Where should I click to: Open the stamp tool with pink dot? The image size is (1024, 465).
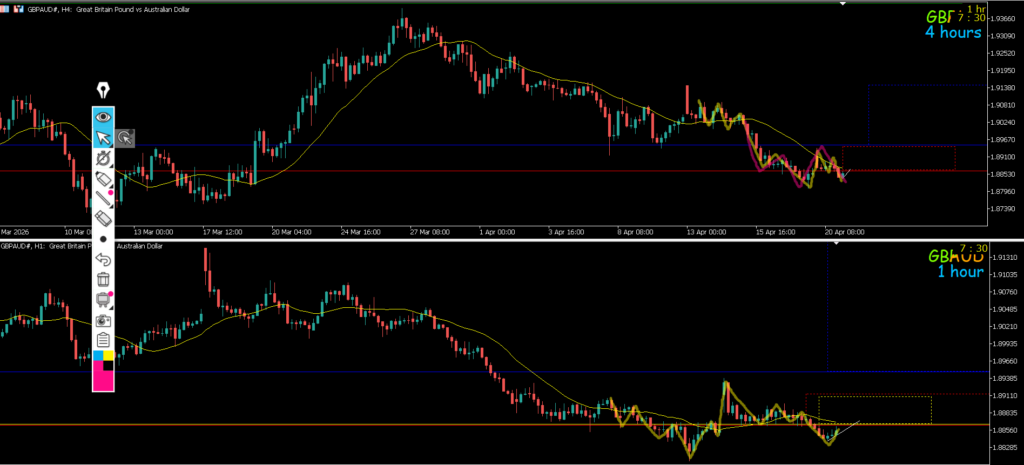(103, 299)
